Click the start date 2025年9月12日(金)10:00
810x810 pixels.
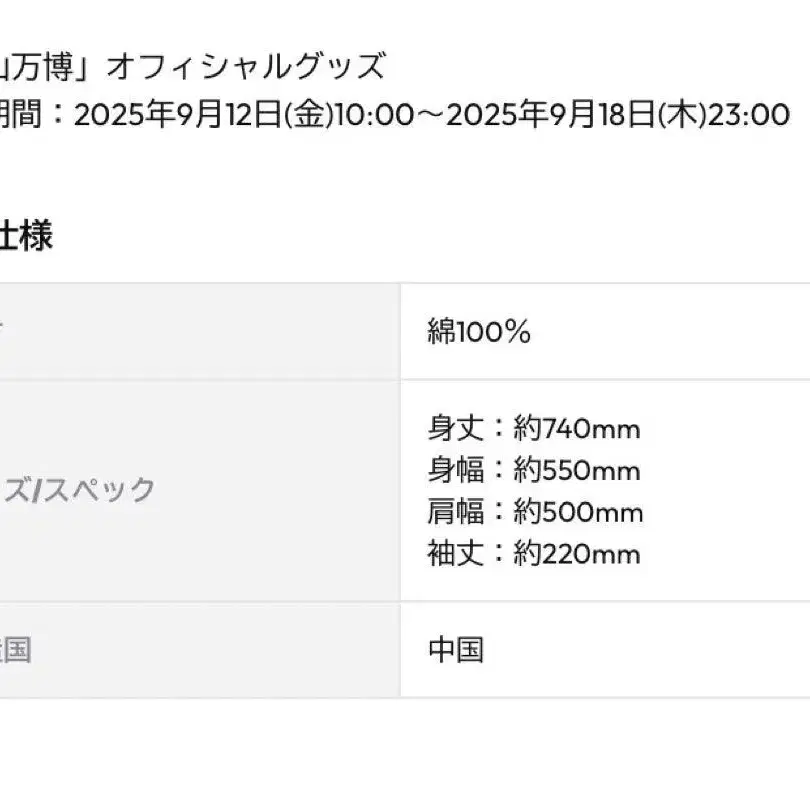(x=244, y=115)
